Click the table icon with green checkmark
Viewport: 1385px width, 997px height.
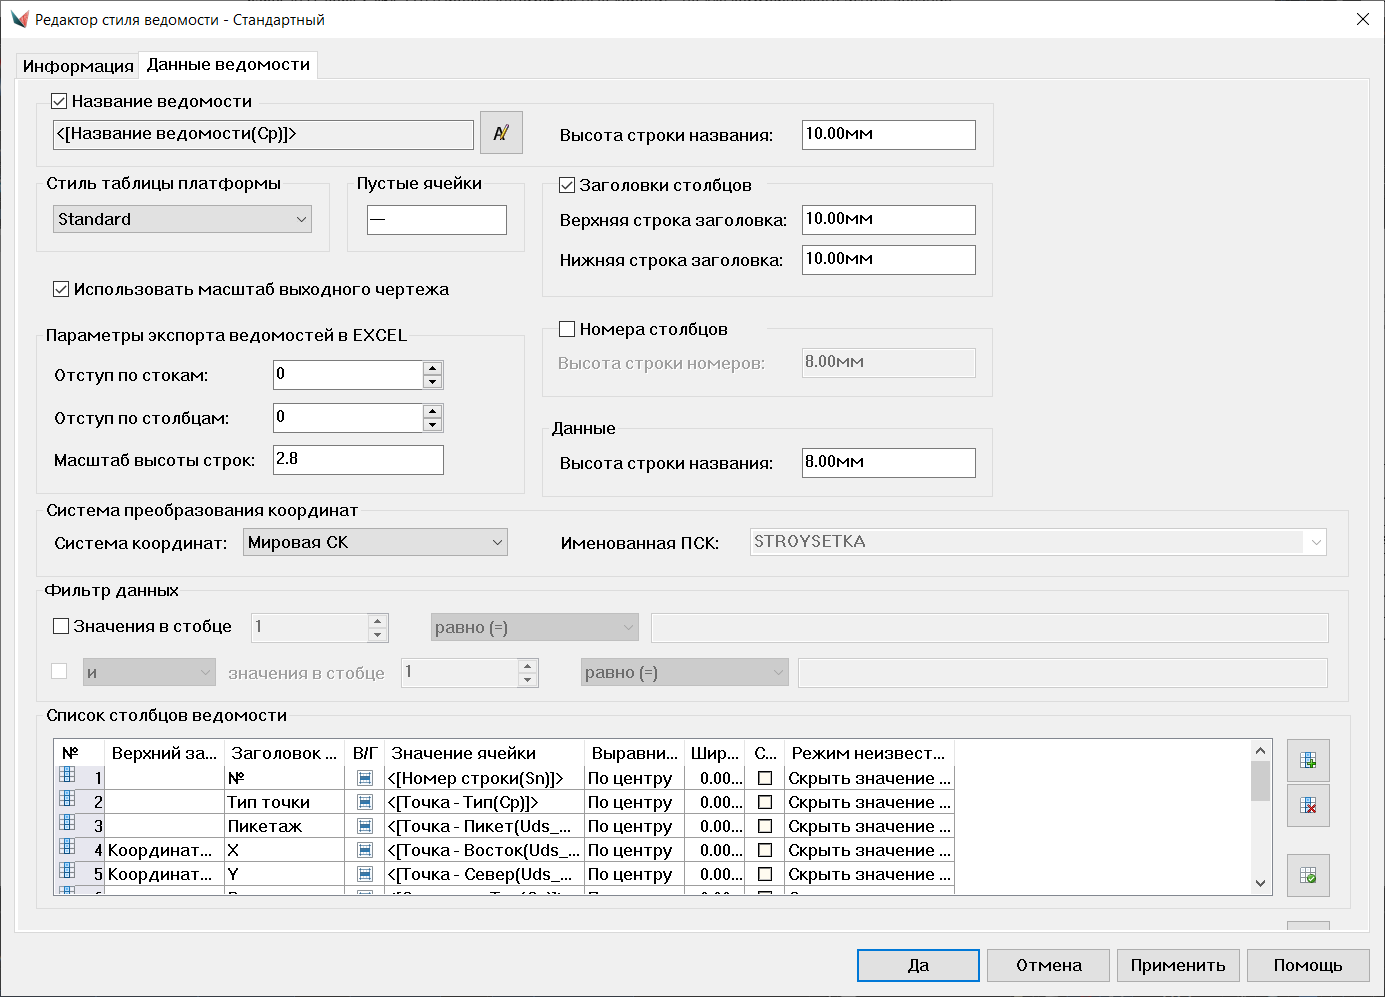1307,876
